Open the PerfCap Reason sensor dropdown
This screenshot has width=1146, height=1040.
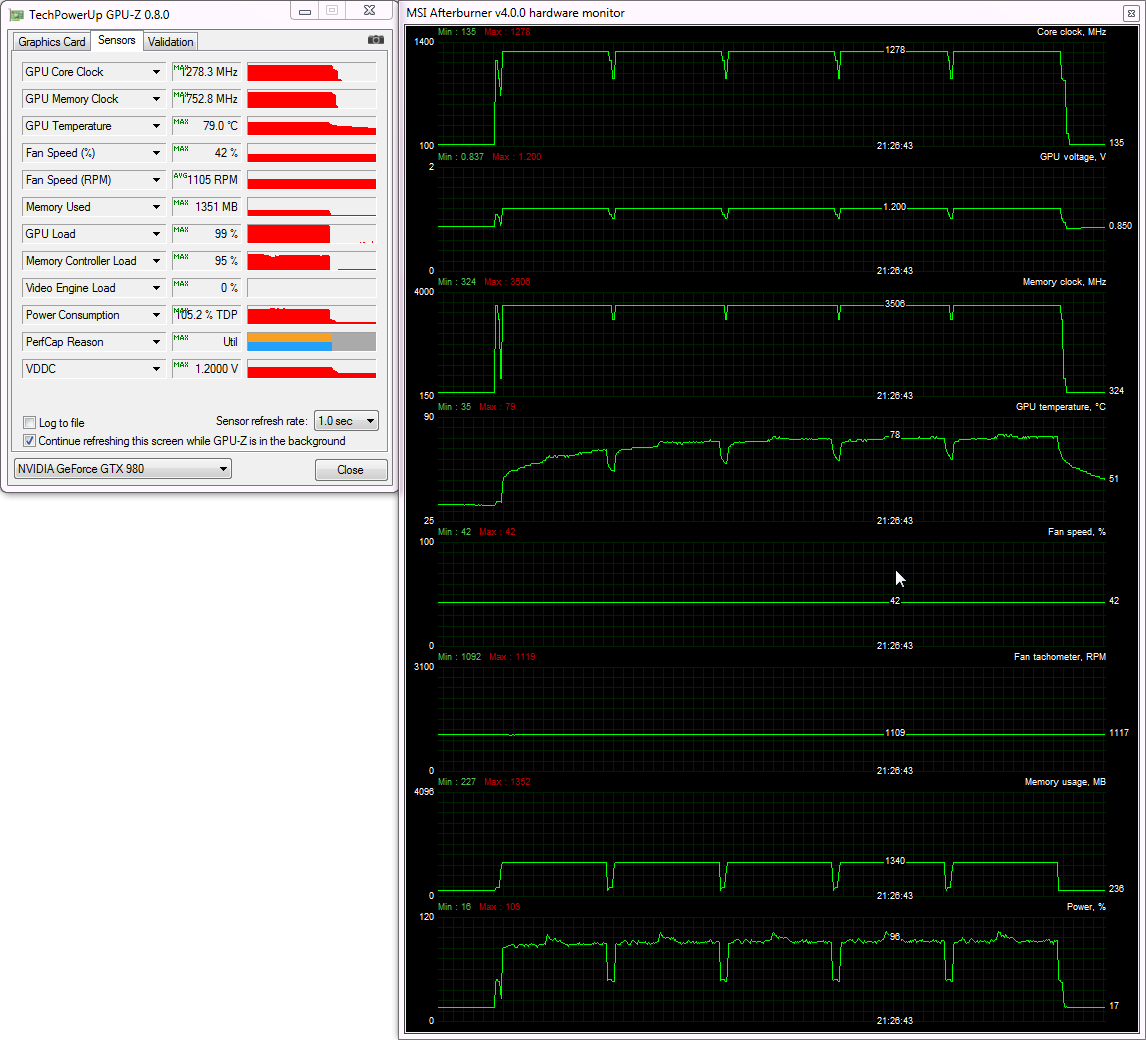[156, 342]
